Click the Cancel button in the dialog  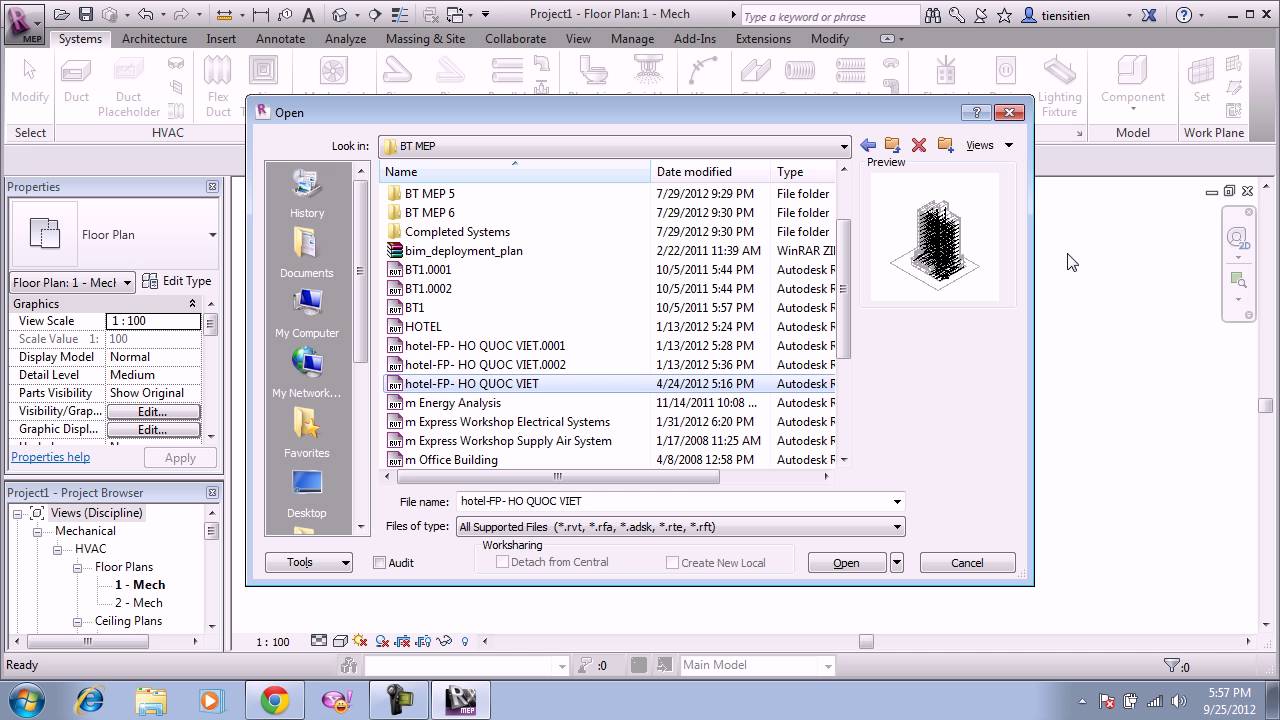[x=967, y=563]
